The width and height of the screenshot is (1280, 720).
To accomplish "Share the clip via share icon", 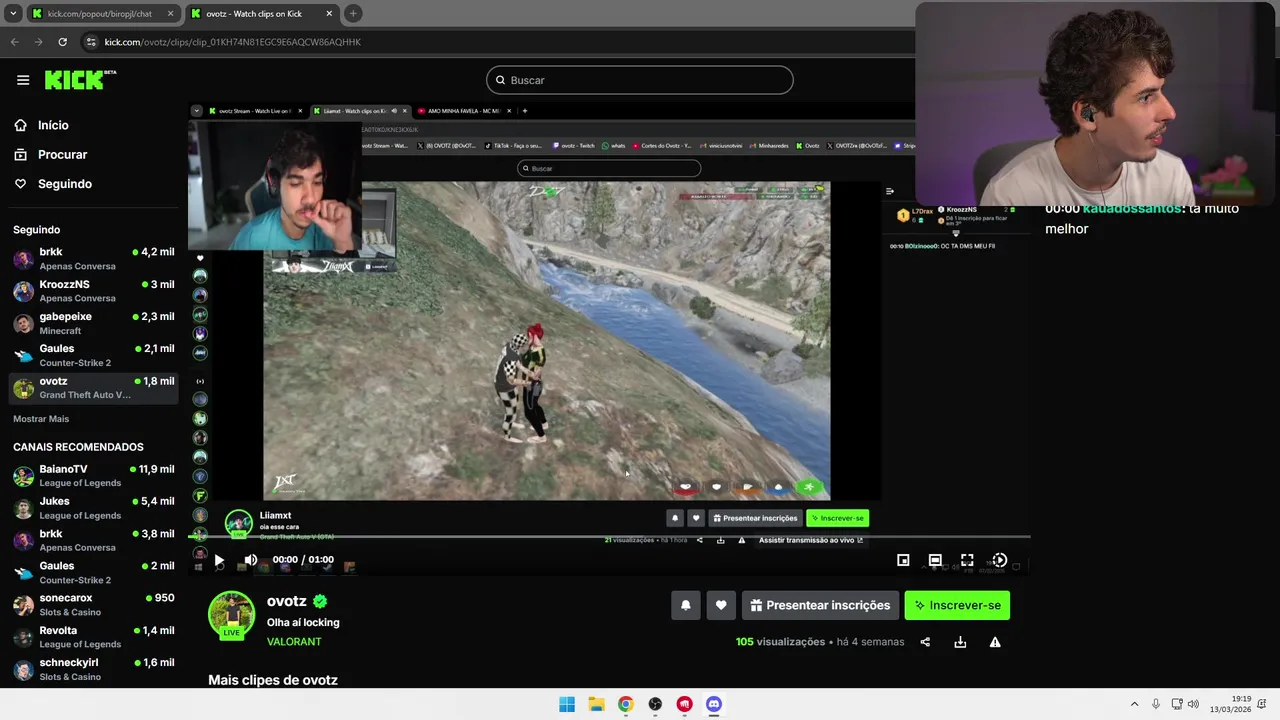I will click(x=925, y=642).
